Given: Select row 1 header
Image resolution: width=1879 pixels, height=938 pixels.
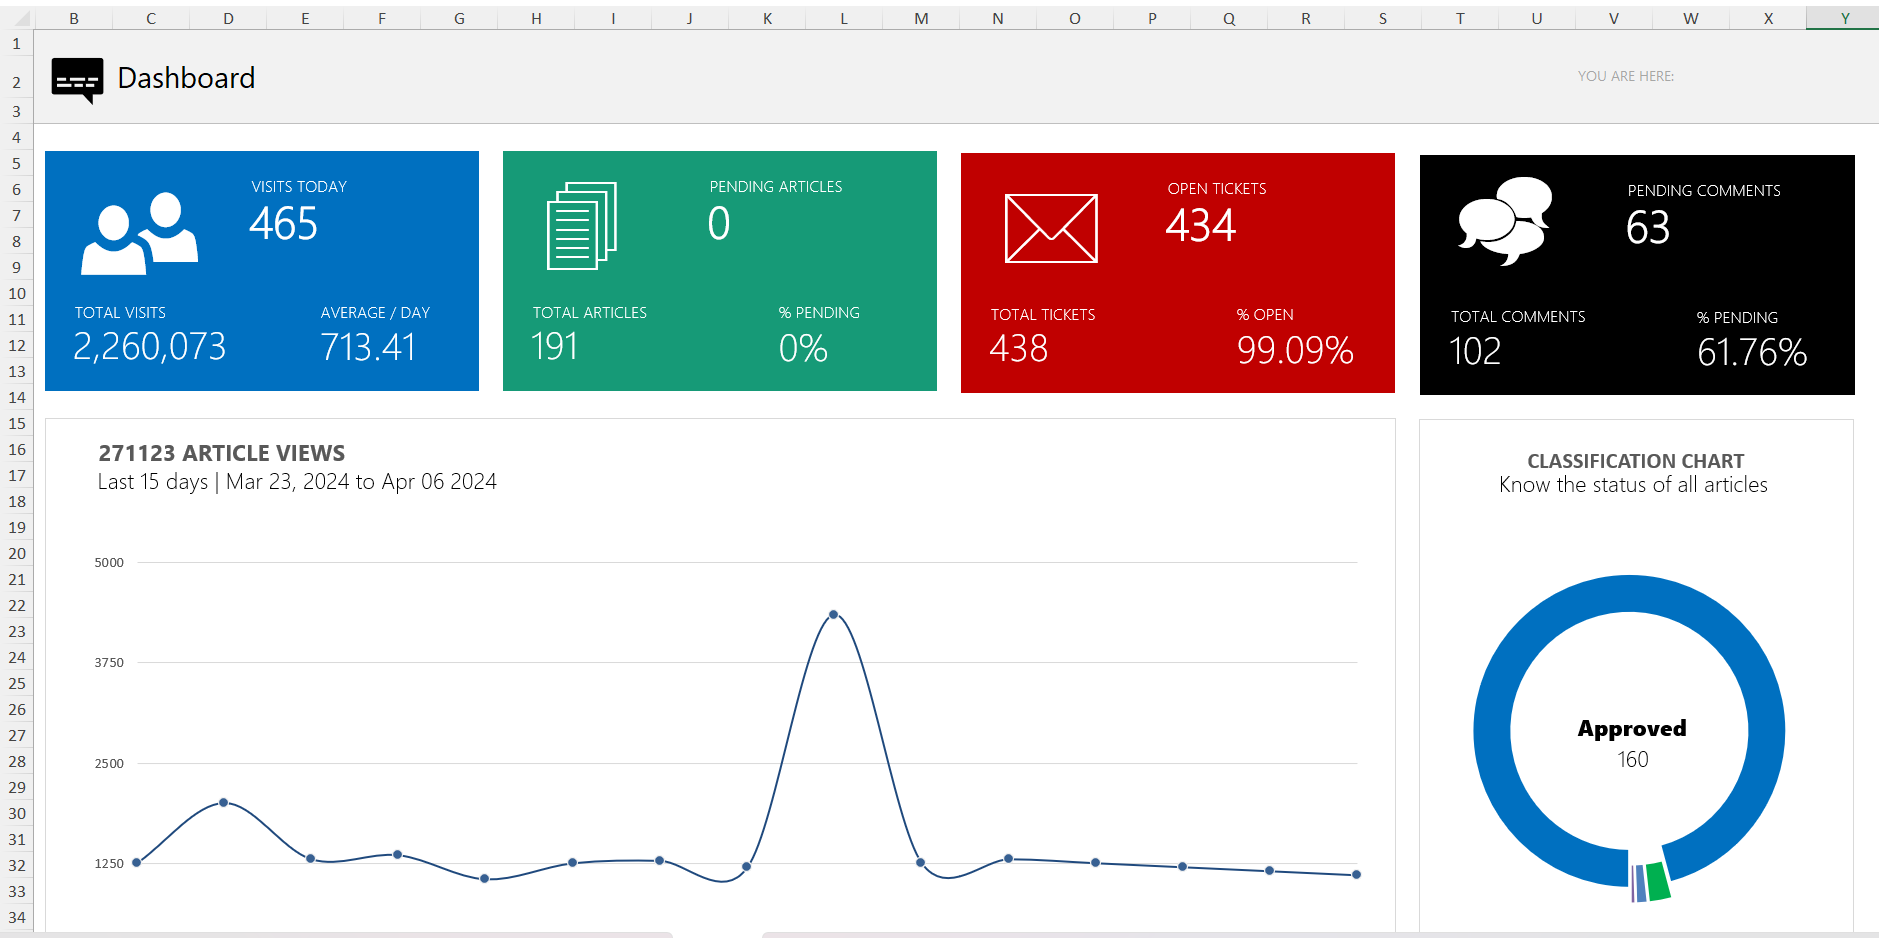Looking at the screenshot, I should (16, 44).
